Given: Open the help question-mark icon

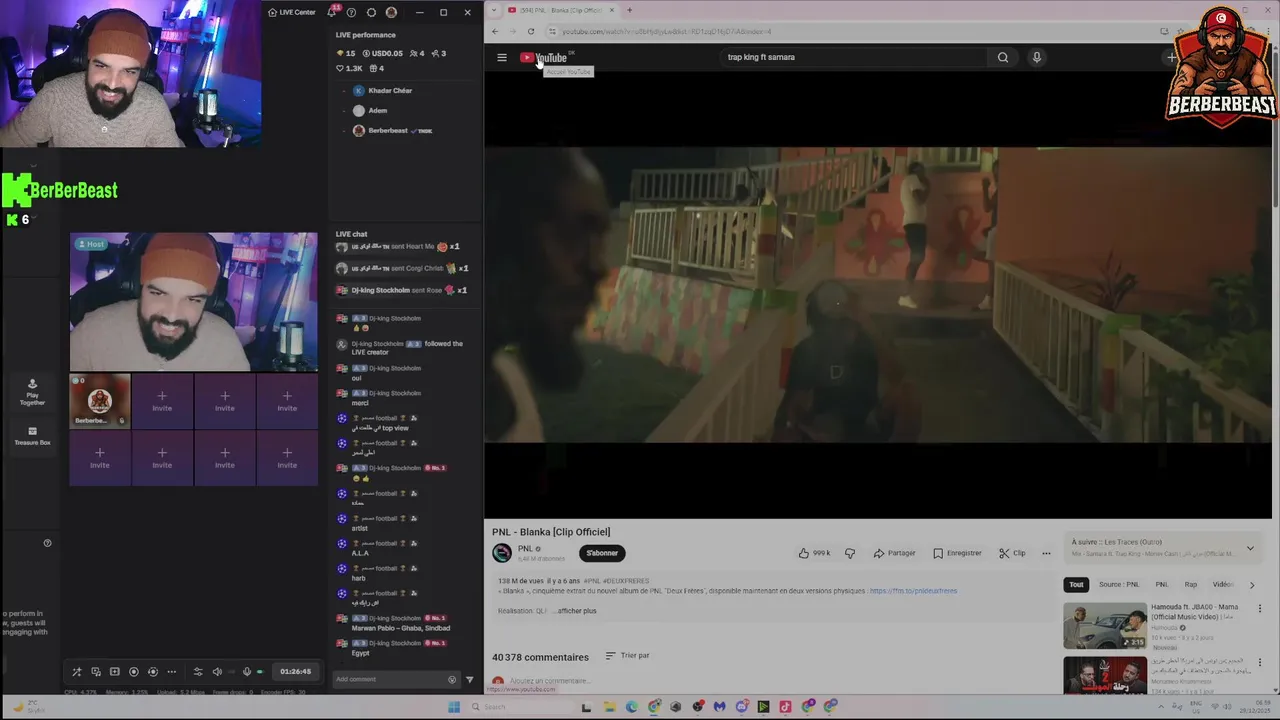Looking at the screenshot, I should click(351, 12).
